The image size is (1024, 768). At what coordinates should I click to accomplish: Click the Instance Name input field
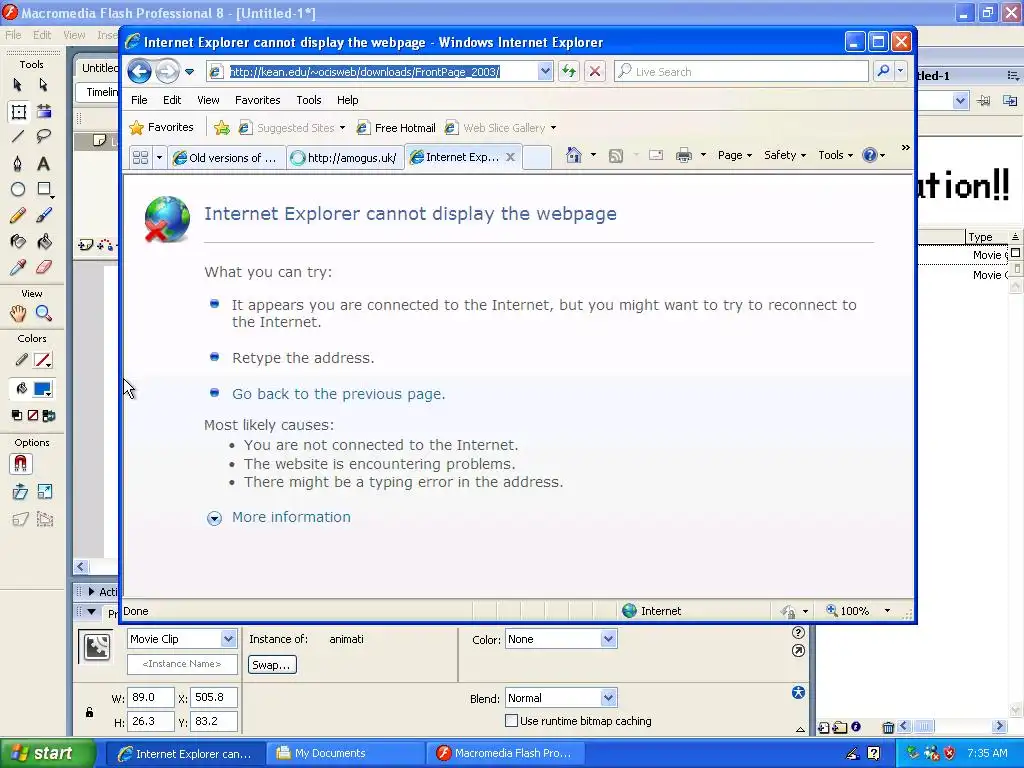coord(182,664)
